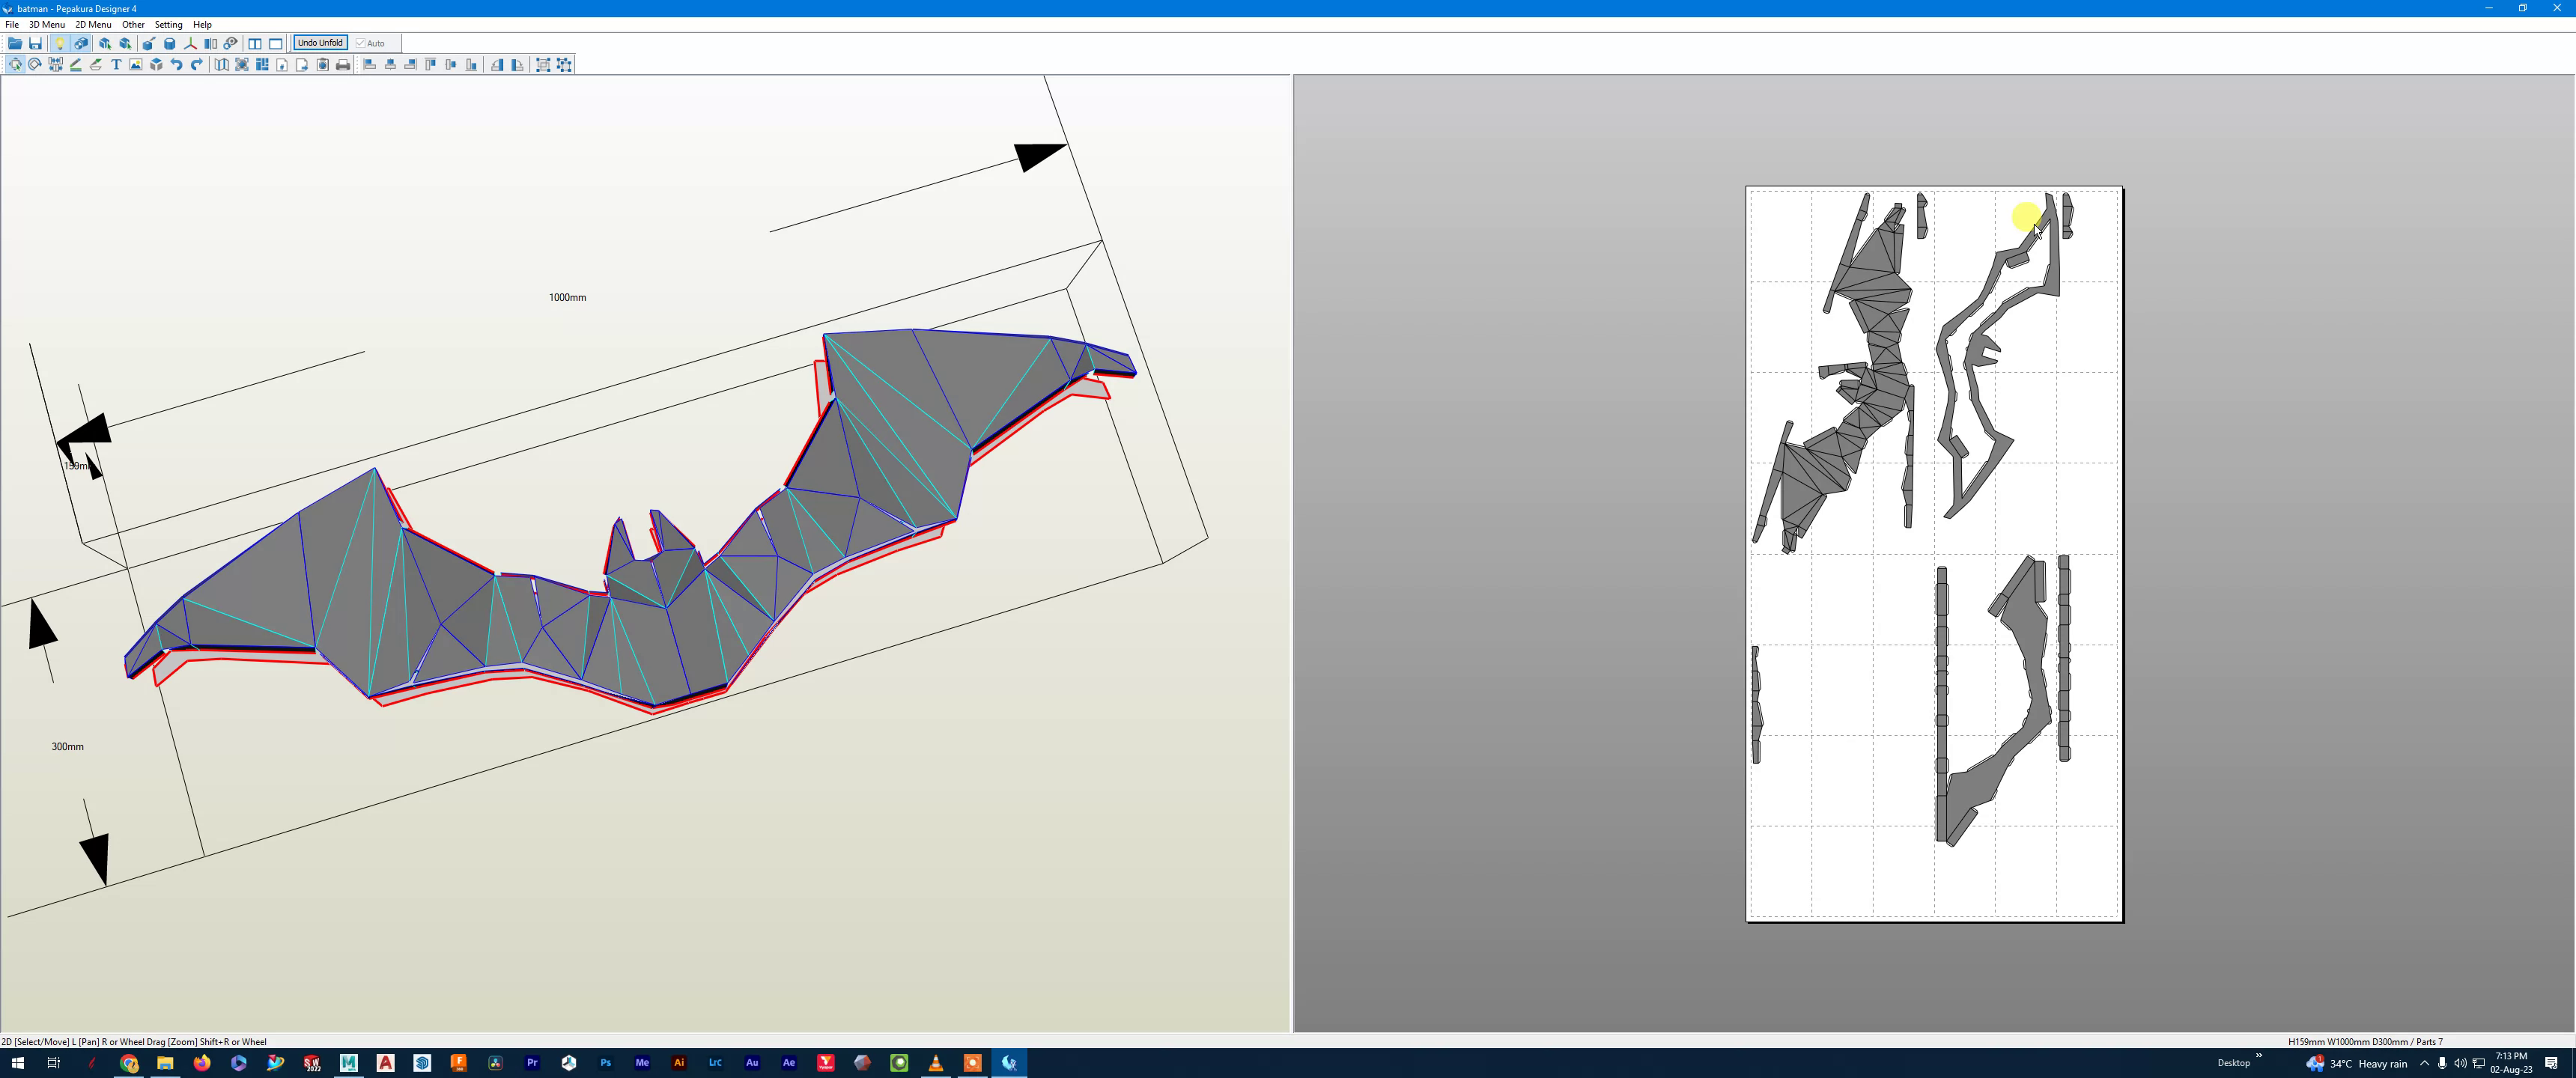Open Chrome from the taskbar

(129, 1063)
